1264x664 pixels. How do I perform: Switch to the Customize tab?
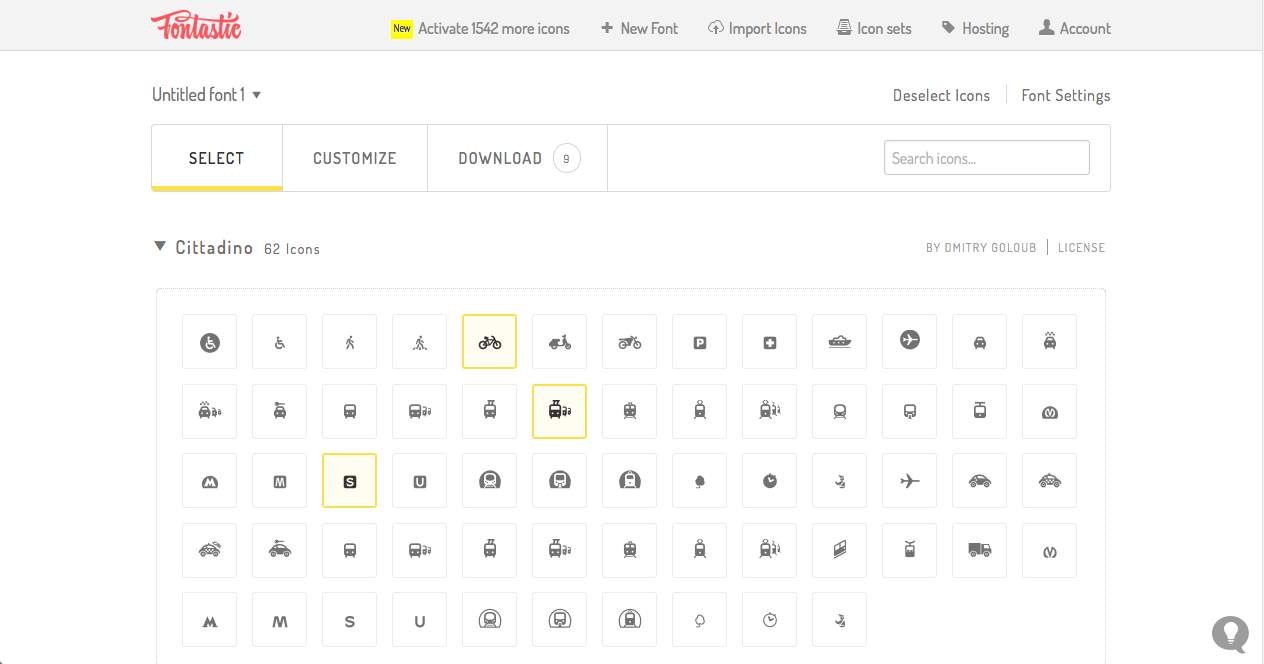pos(355,157)
